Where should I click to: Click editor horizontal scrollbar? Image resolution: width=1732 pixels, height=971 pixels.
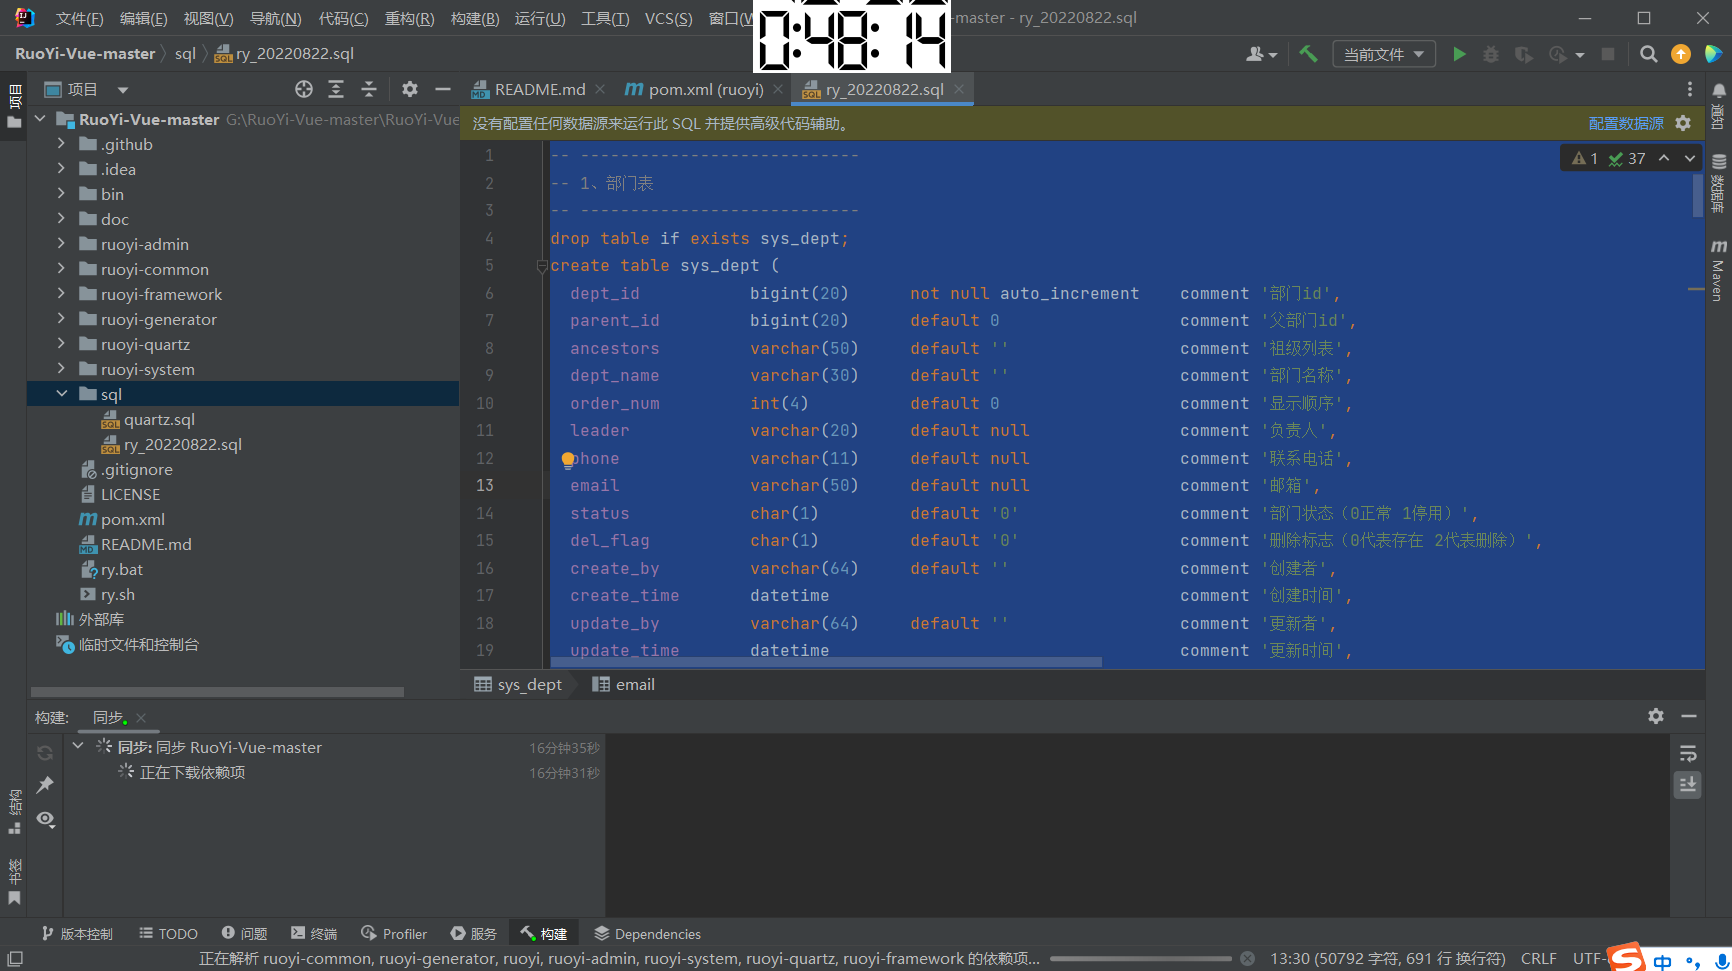click(x=825, y=662)
